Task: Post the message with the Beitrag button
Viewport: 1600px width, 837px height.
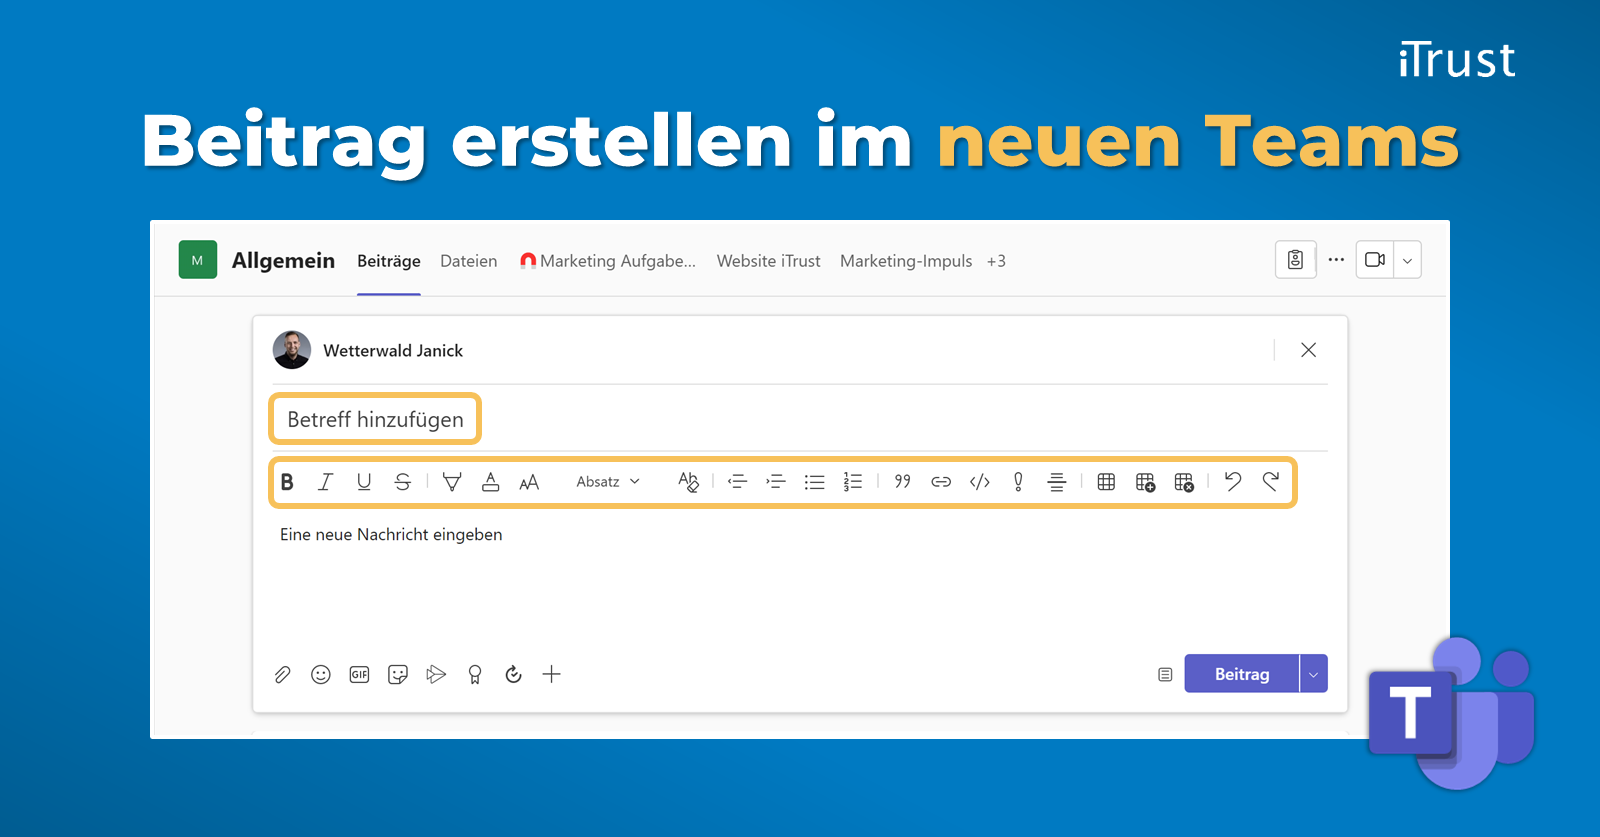Action: [1242, 674]
